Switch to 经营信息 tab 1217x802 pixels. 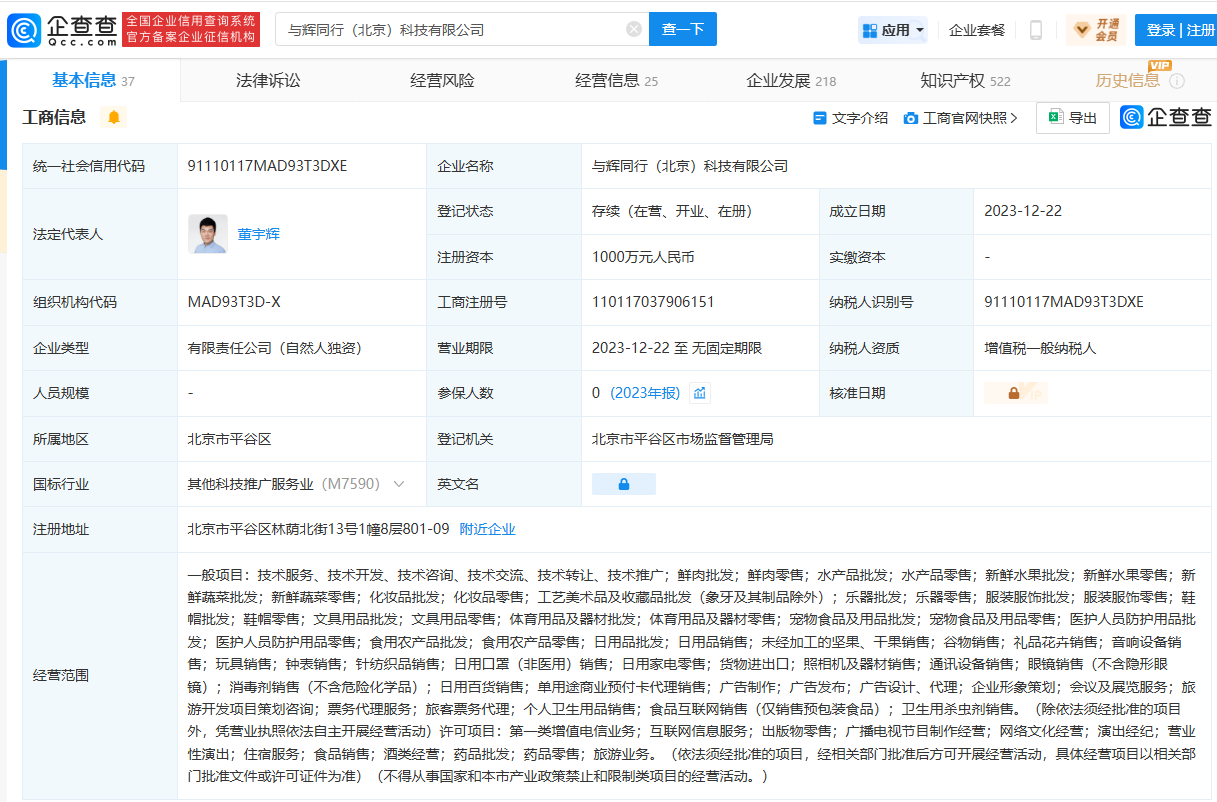pyautogui.click(x=617, y=81)
